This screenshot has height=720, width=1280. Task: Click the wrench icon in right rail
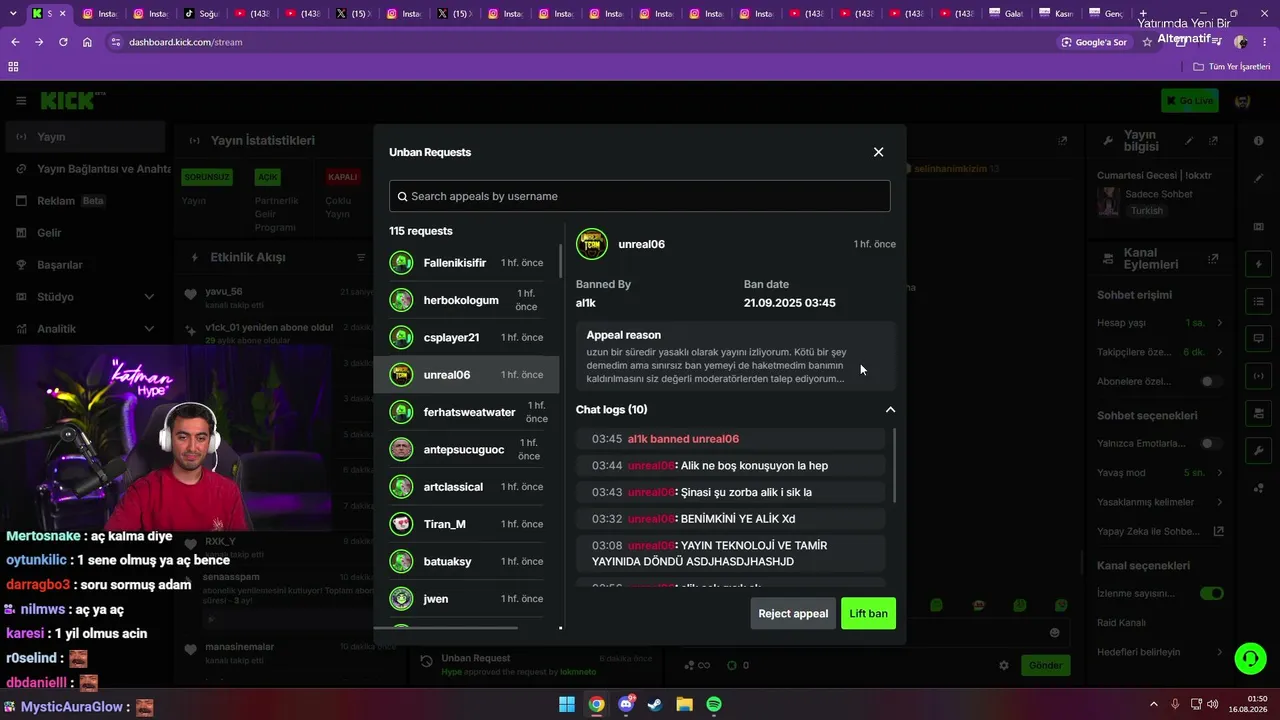click(x=1258, y=451)
